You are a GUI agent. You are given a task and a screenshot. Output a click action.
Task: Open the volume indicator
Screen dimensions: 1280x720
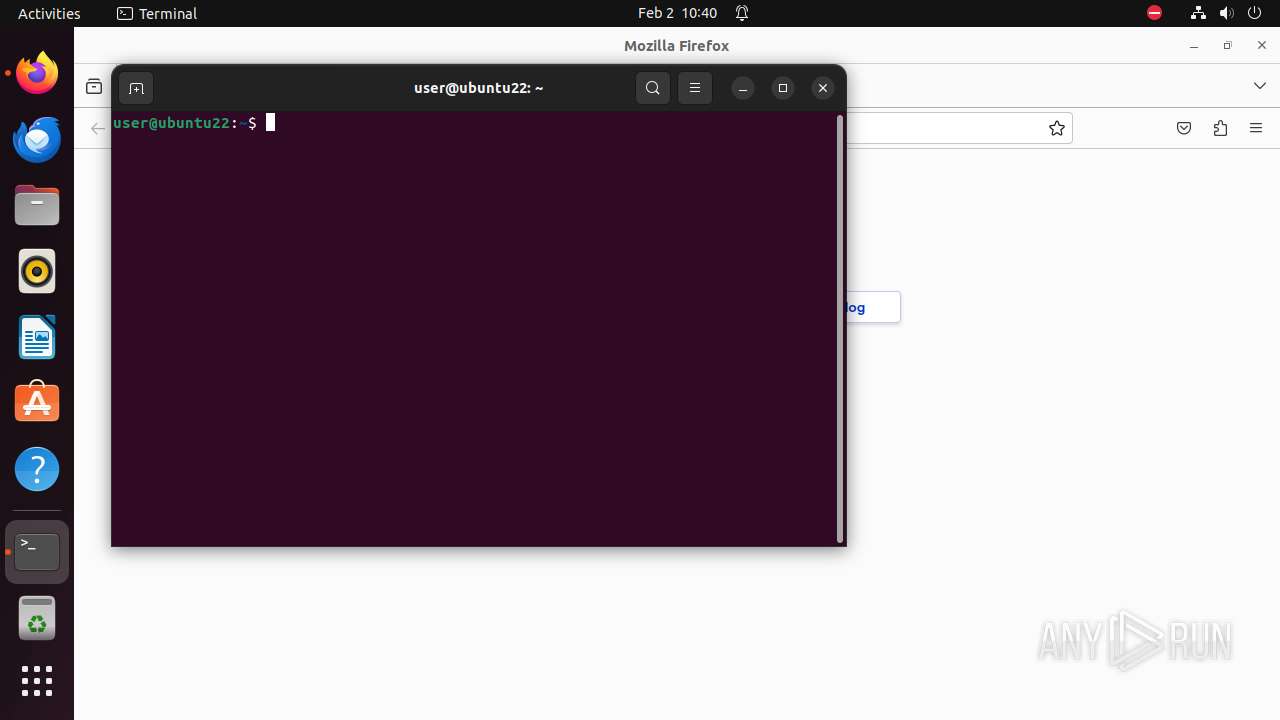tap(1226, 13)
